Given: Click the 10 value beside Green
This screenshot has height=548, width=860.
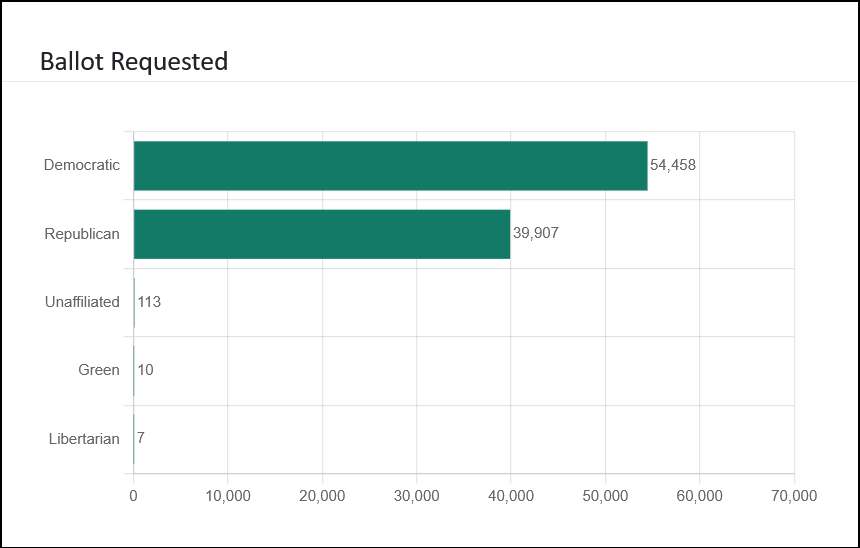Looking at the screenshot, I should click(145, 370).
